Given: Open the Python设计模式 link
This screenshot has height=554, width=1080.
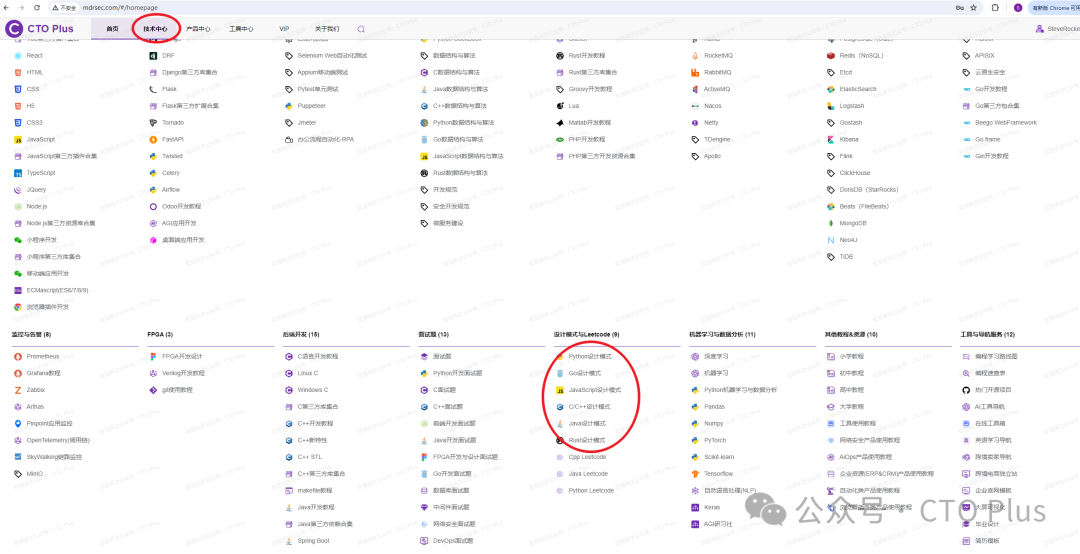Looking at the screenshot, I should (590, 356).
